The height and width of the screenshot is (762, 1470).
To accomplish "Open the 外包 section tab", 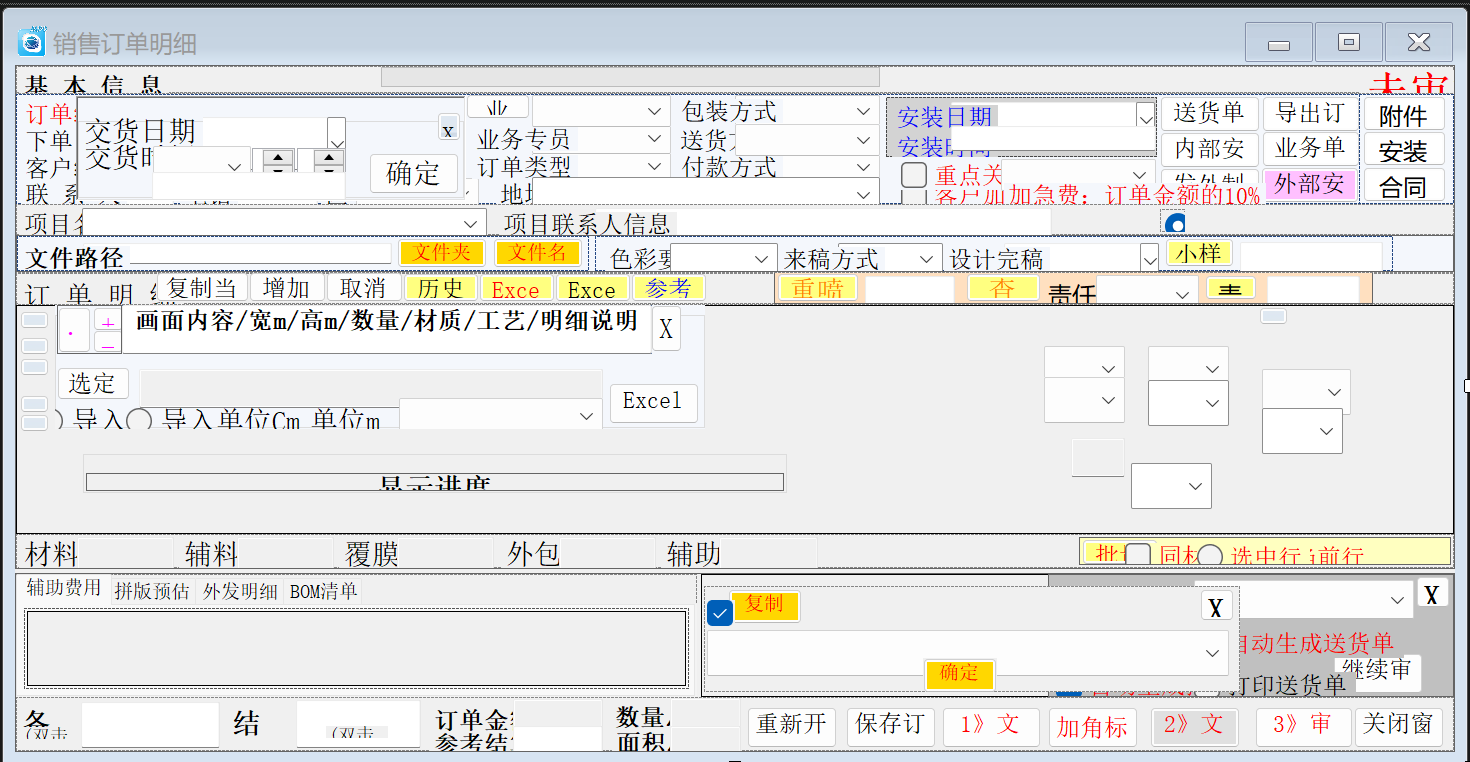I will [534, 553].
